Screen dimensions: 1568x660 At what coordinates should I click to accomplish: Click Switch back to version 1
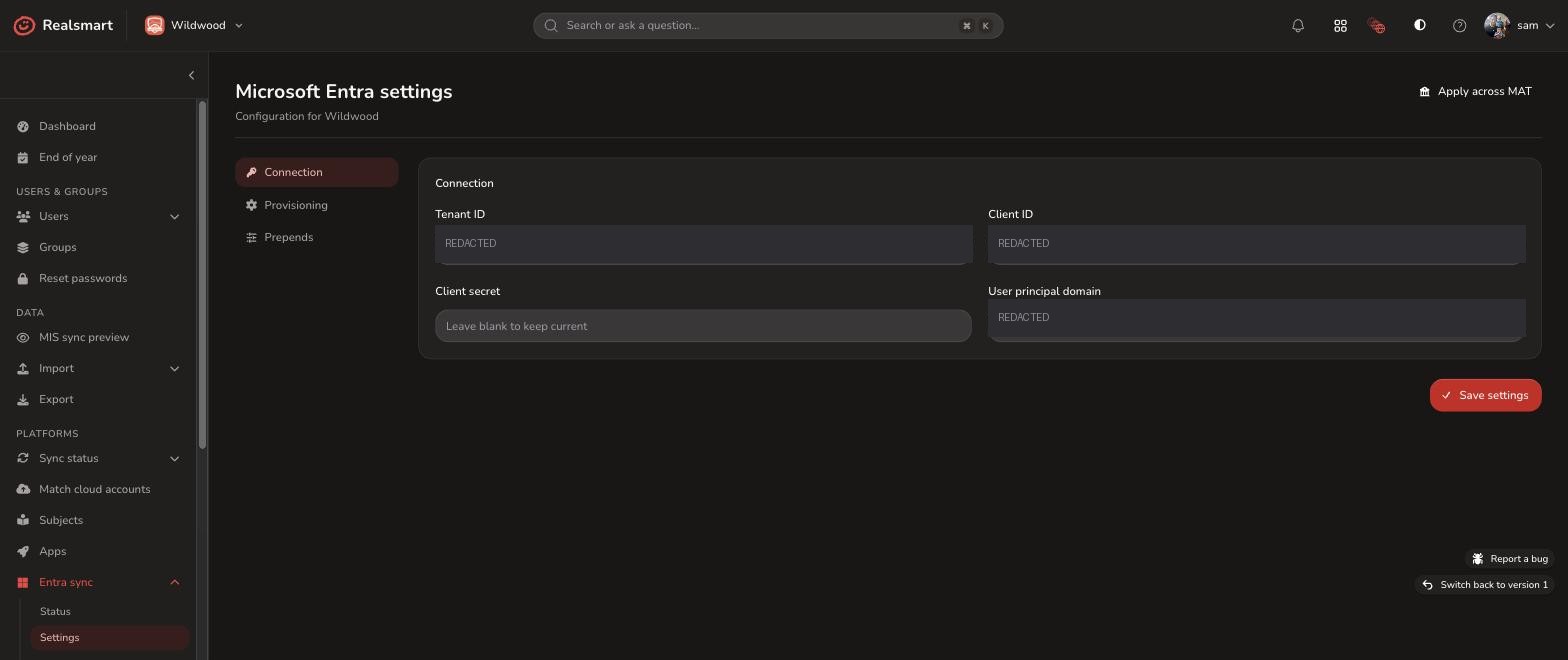(x=1484, y=585)
